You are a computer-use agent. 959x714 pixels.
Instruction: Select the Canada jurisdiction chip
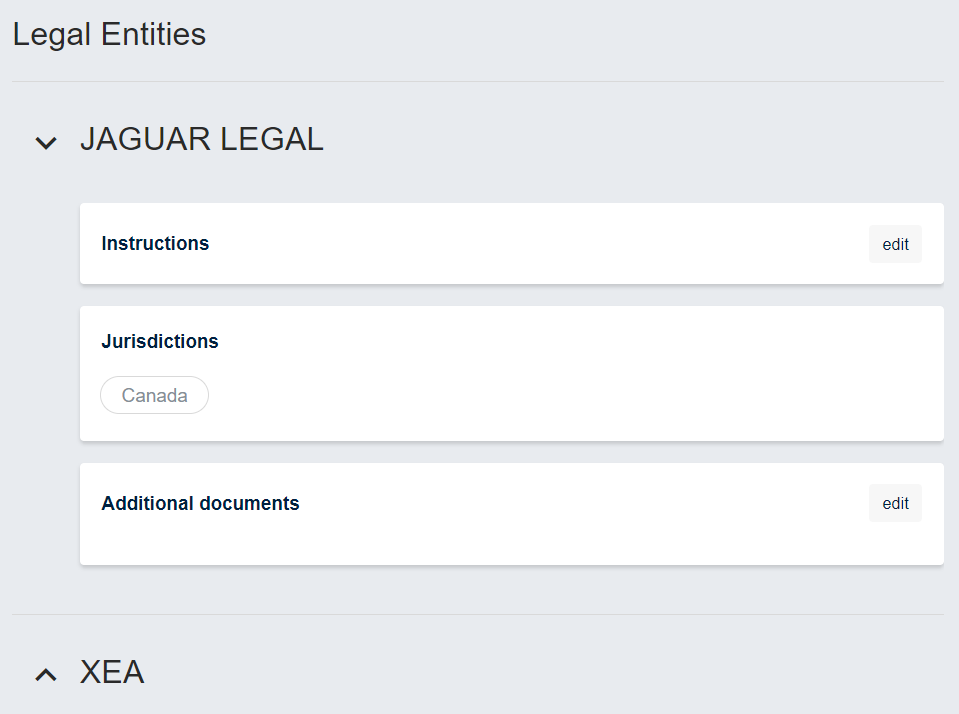coord(155,395)
